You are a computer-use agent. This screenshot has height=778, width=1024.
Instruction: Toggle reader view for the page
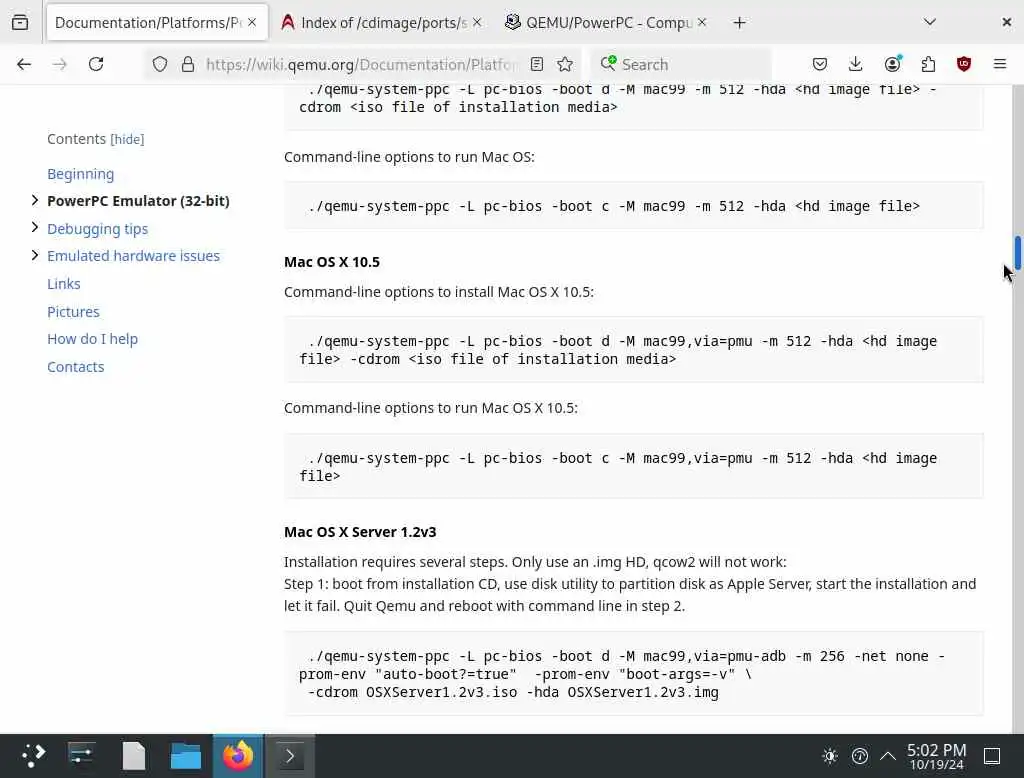[x=537, y=64]
